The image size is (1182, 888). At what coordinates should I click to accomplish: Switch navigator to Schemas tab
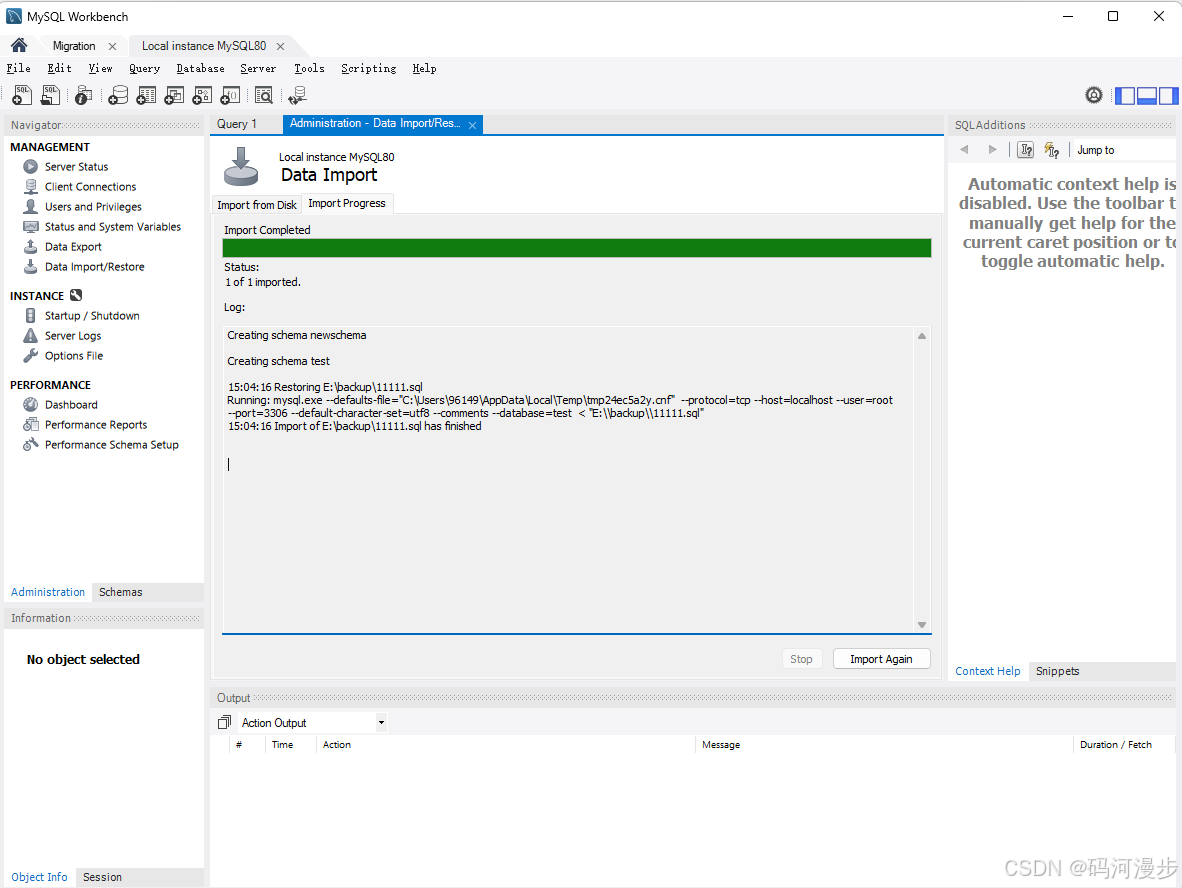tap(121, 593)
